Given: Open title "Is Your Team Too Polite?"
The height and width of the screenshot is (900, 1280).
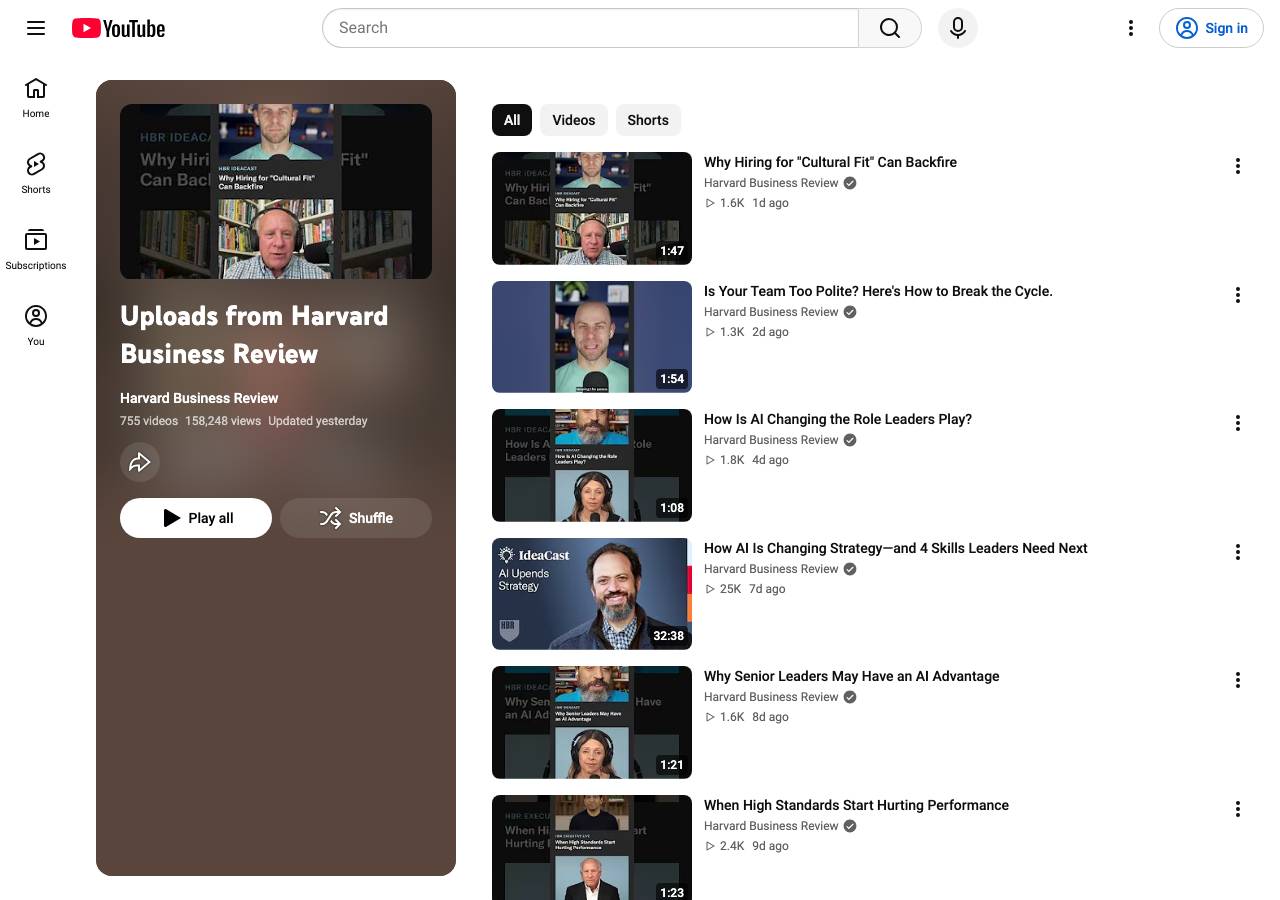Looking at the screenshot, I should pos(878,291).
